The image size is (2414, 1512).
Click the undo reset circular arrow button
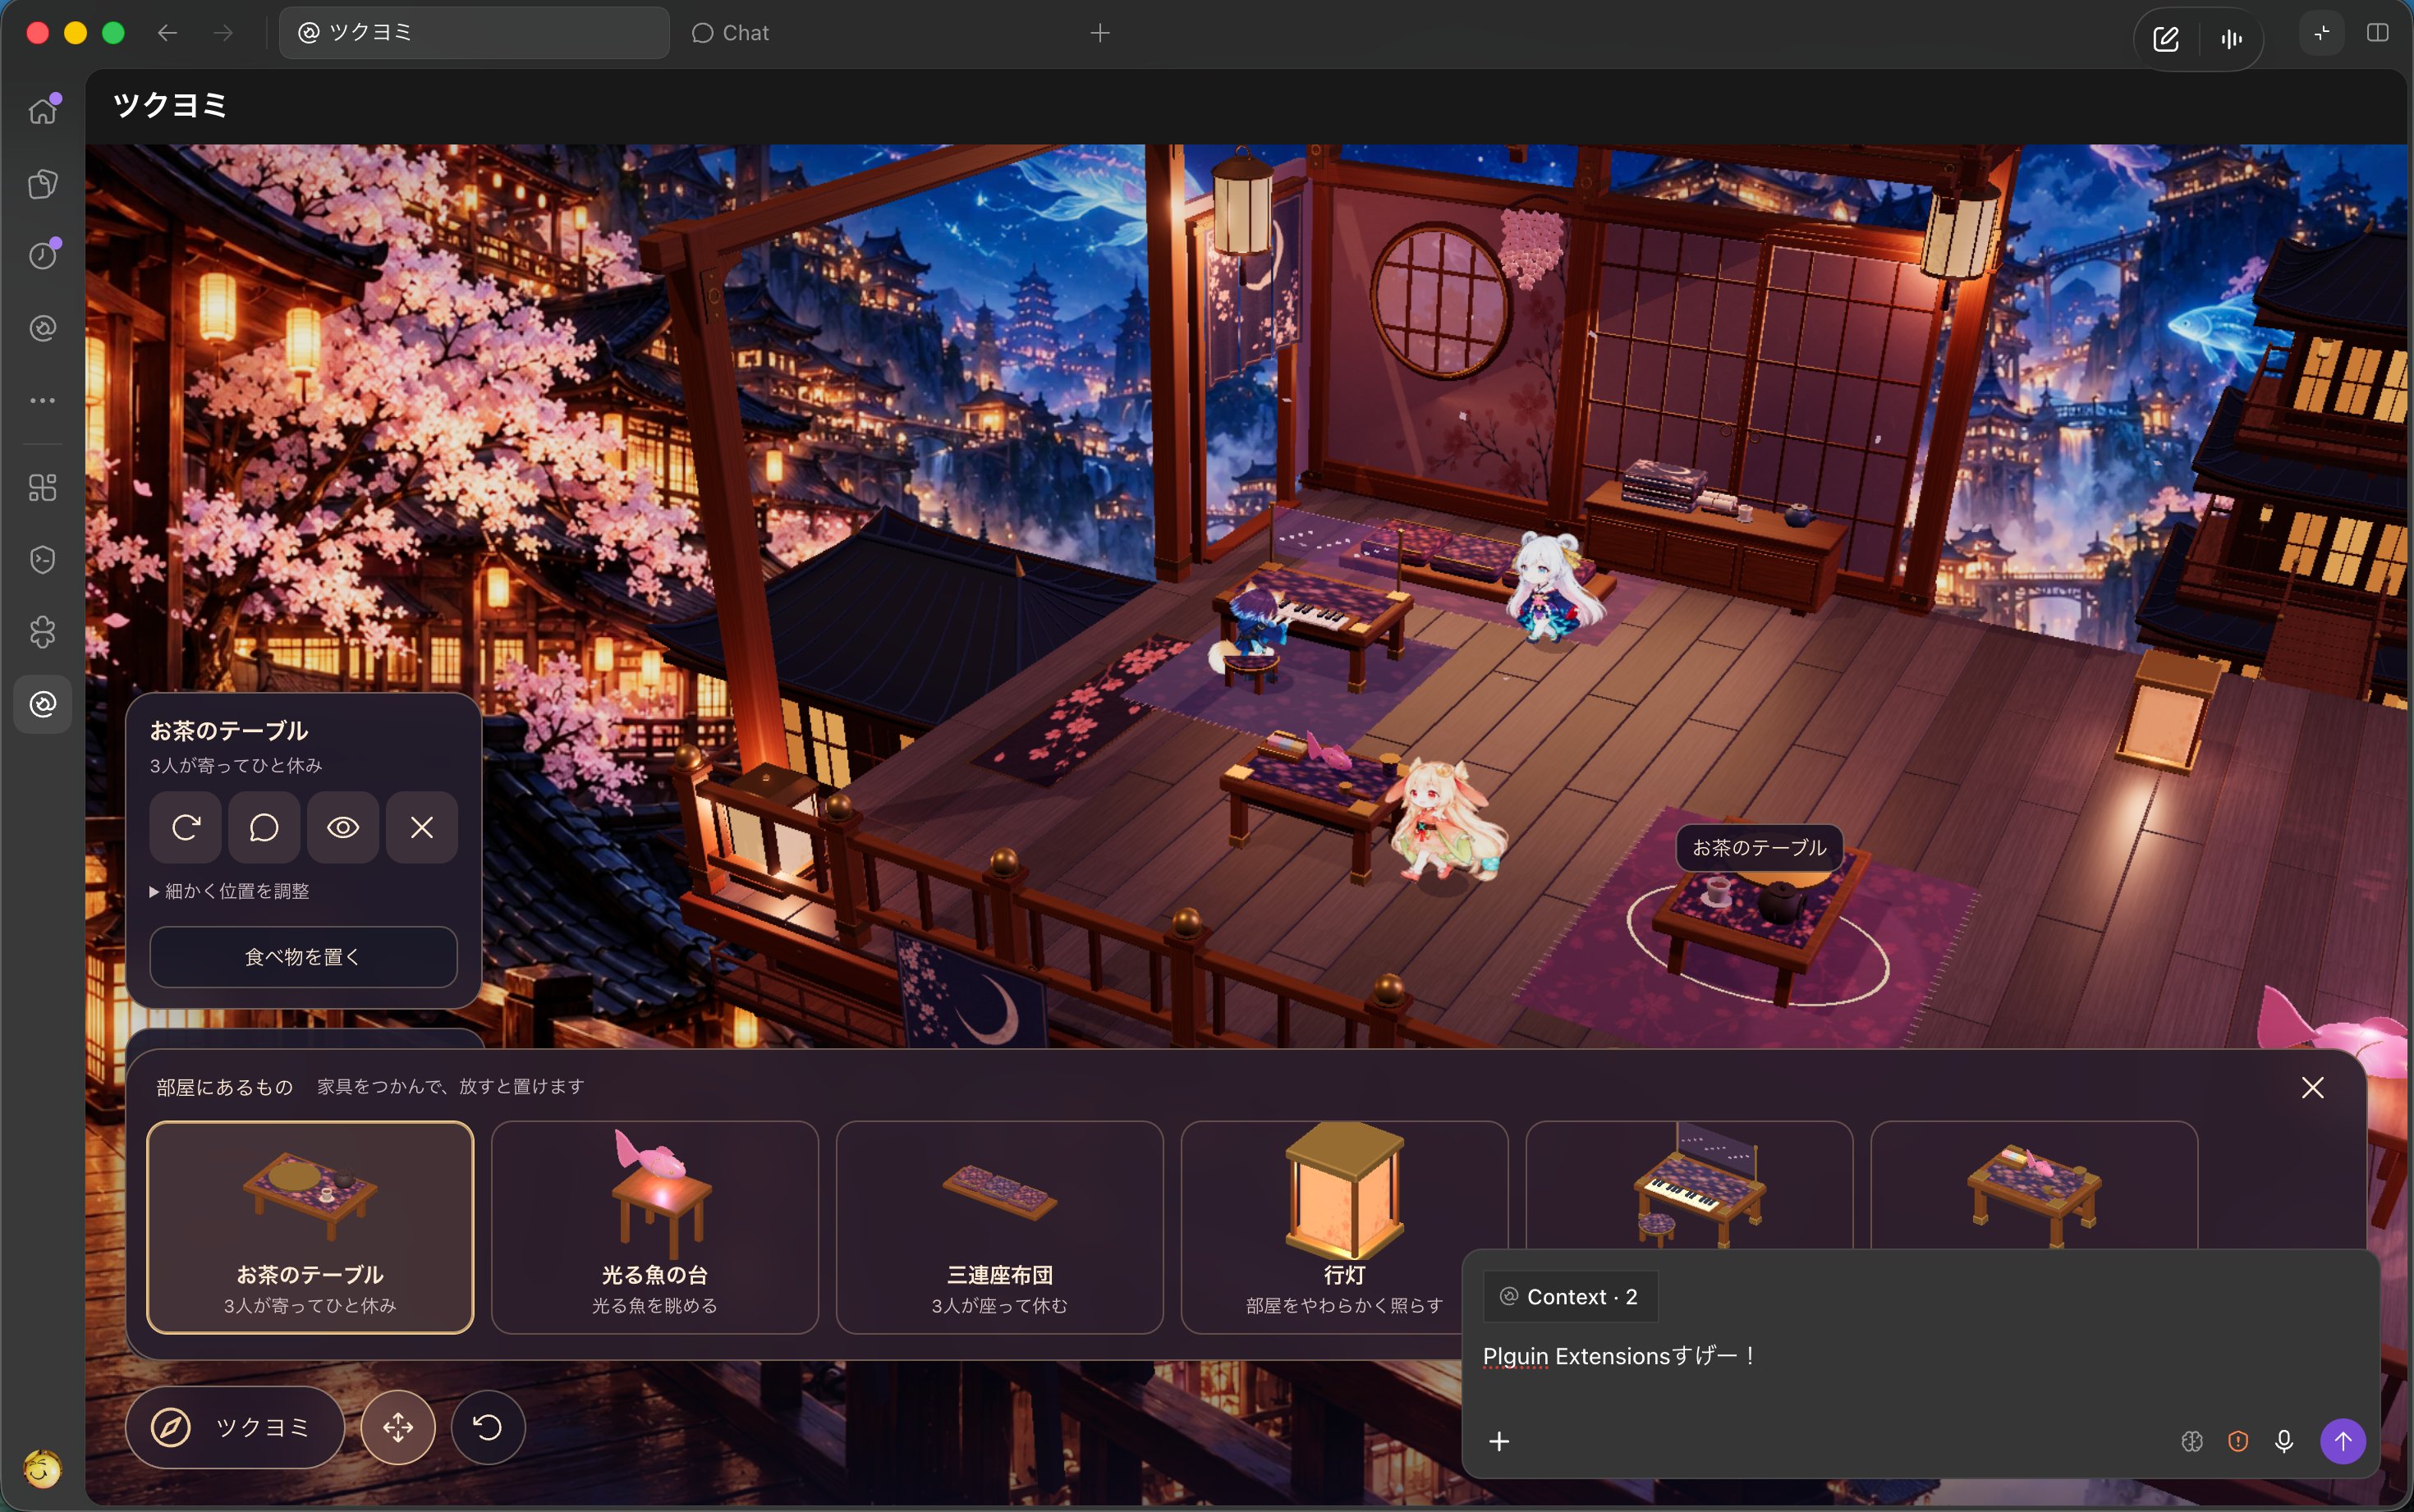pyautogui.click(x=488, y=1427)
